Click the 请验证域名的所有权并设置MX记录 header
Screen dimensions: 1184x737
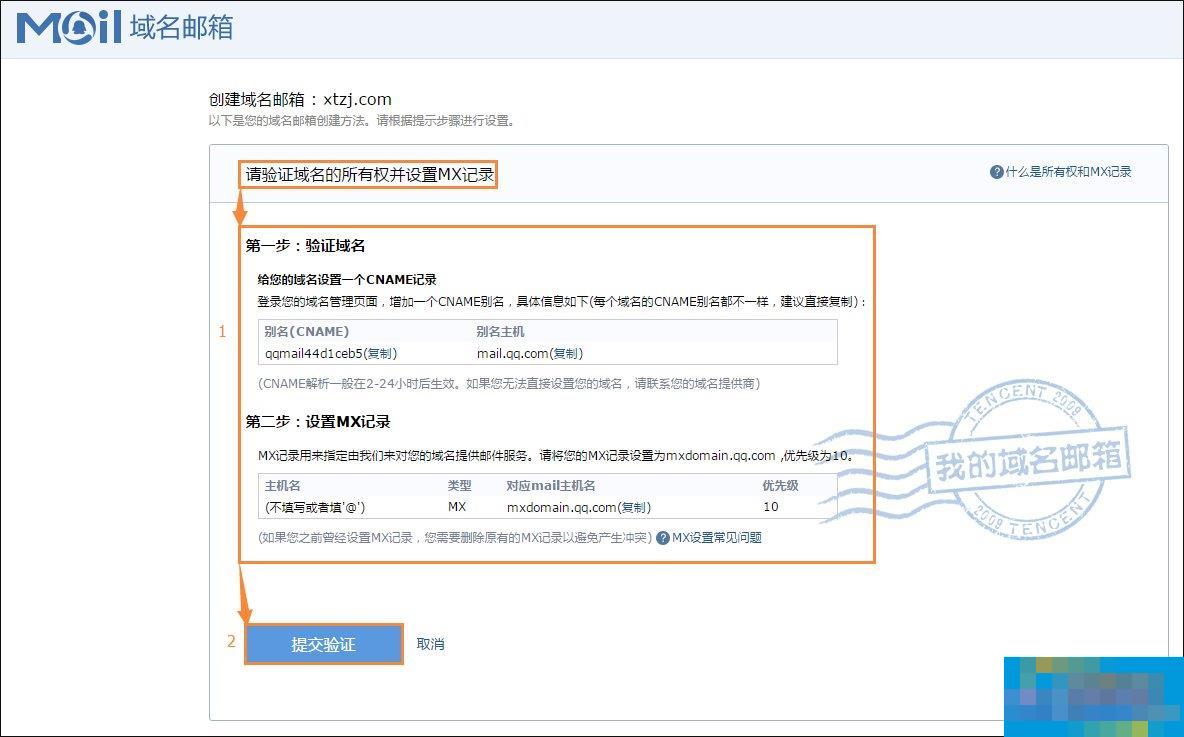[369, 174]
